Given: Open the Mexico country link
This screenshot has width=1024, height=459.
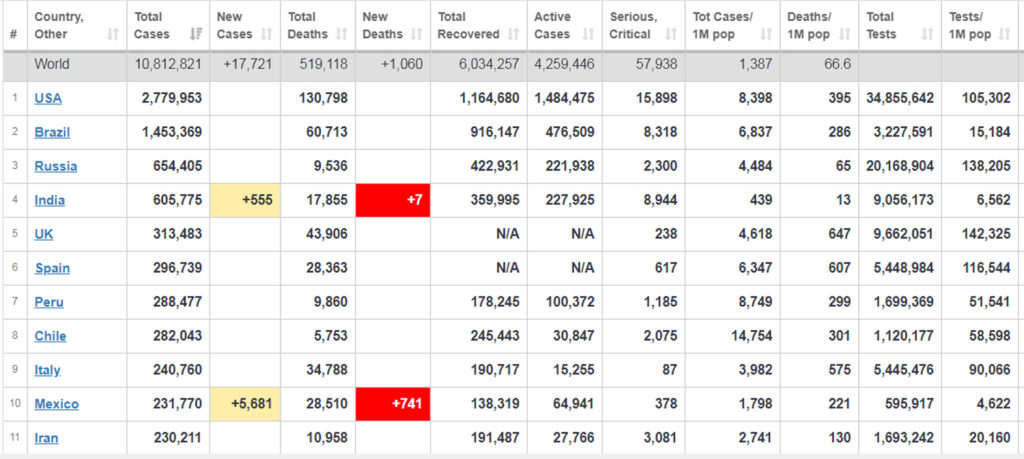Looking at the screenshot, I should tap(57, 404).
